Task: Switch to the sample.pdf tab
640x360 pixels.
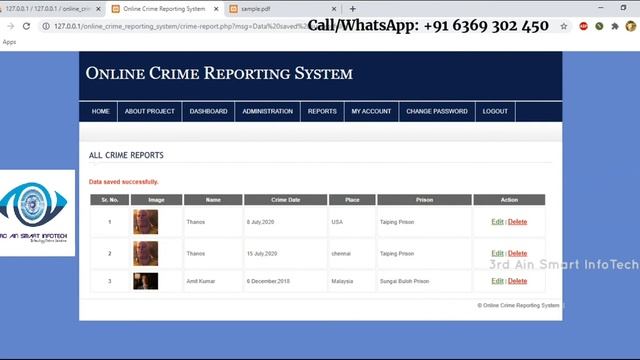Action: coord(282,9)
